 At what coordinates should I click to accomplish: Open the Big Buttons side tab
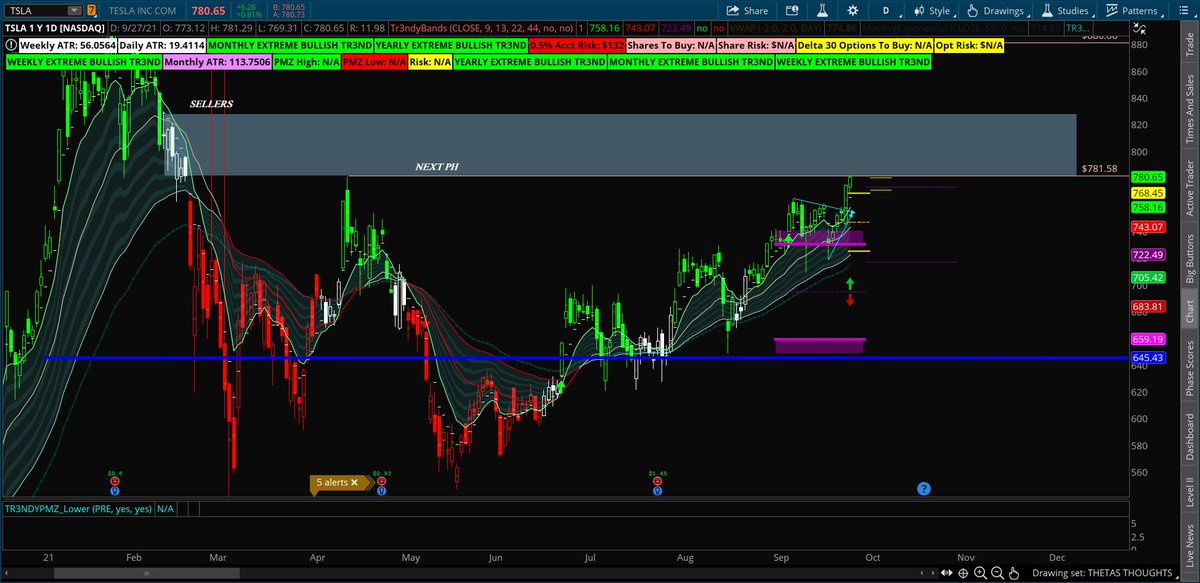tap(1190, 257)
